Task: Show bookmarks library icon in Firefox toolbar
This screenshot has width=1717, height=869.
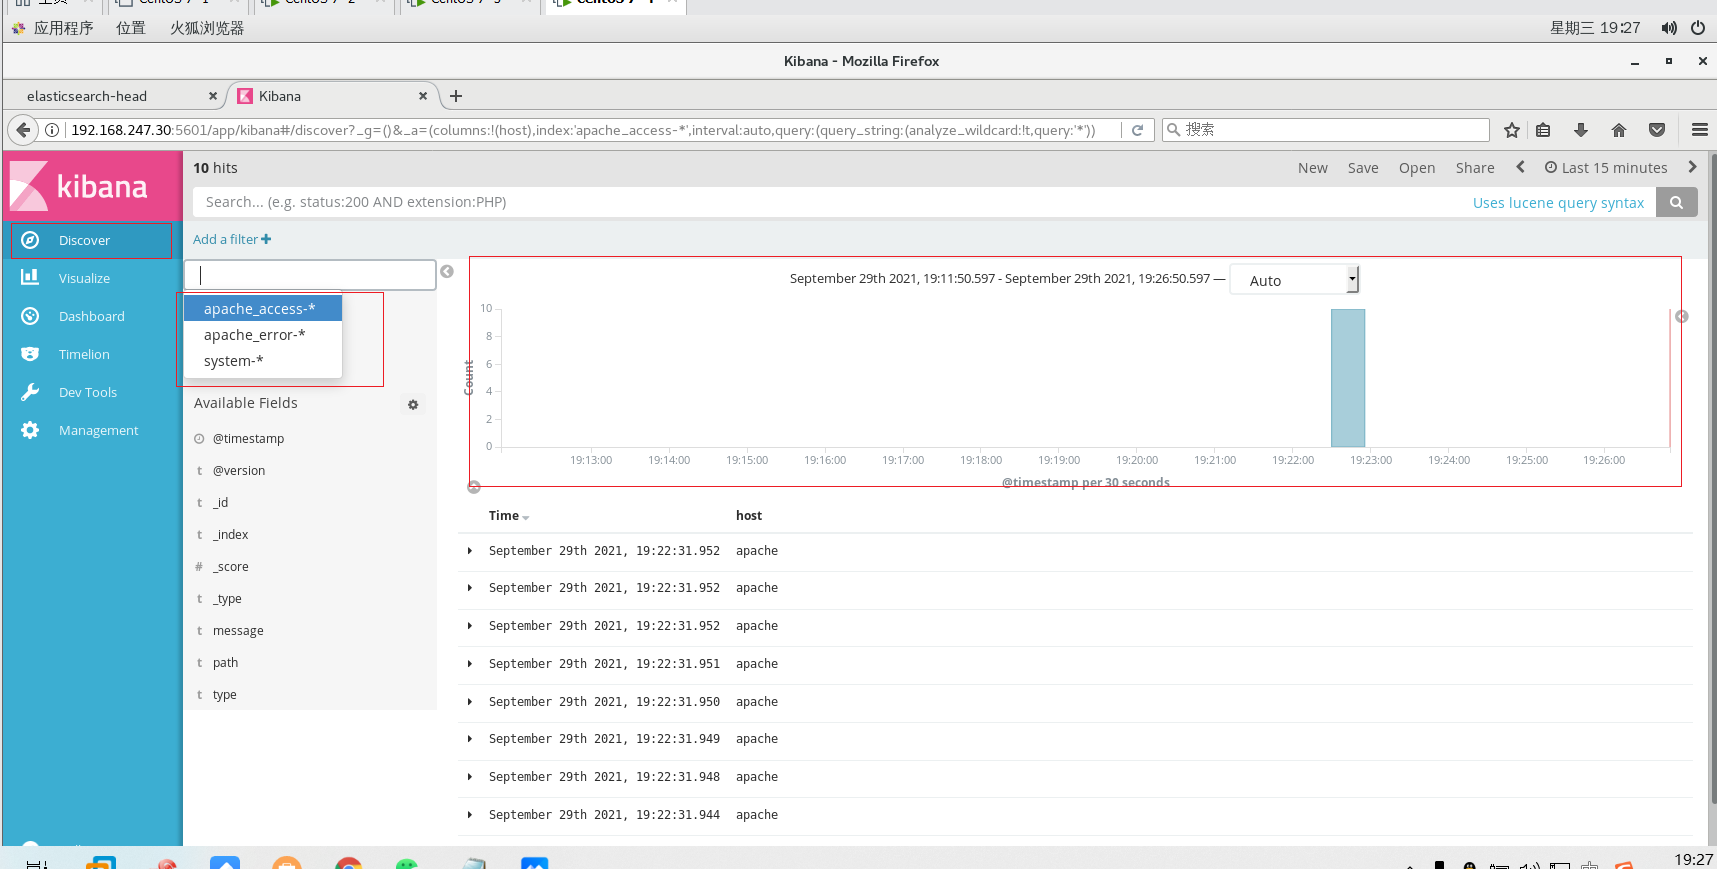Action: 1543,130
